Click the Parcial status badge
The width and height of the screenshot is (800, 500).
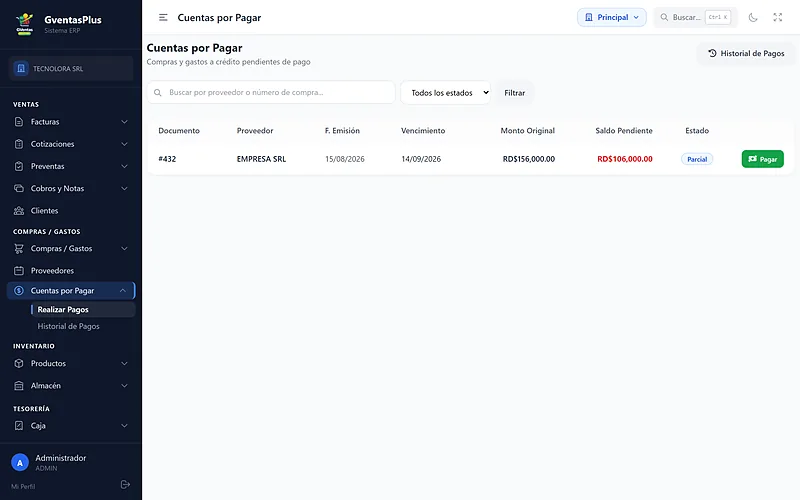pos(697,159)
